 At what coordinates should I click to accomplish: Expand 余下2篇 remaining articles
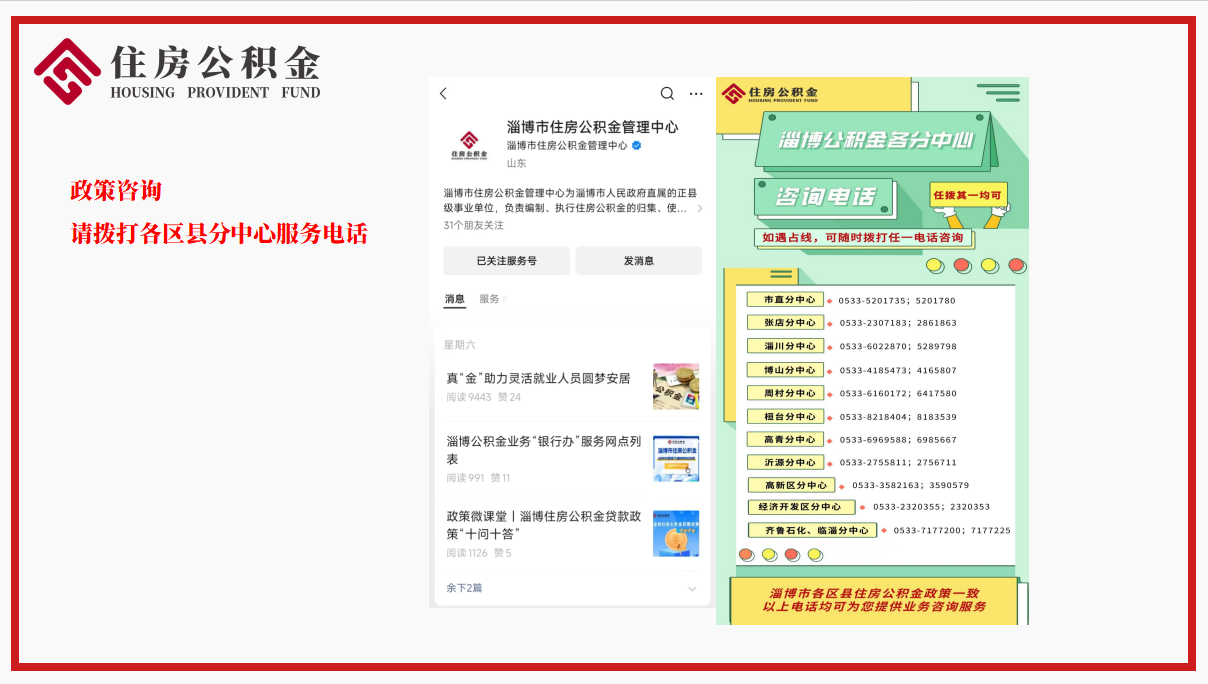[x=464, y=588]
